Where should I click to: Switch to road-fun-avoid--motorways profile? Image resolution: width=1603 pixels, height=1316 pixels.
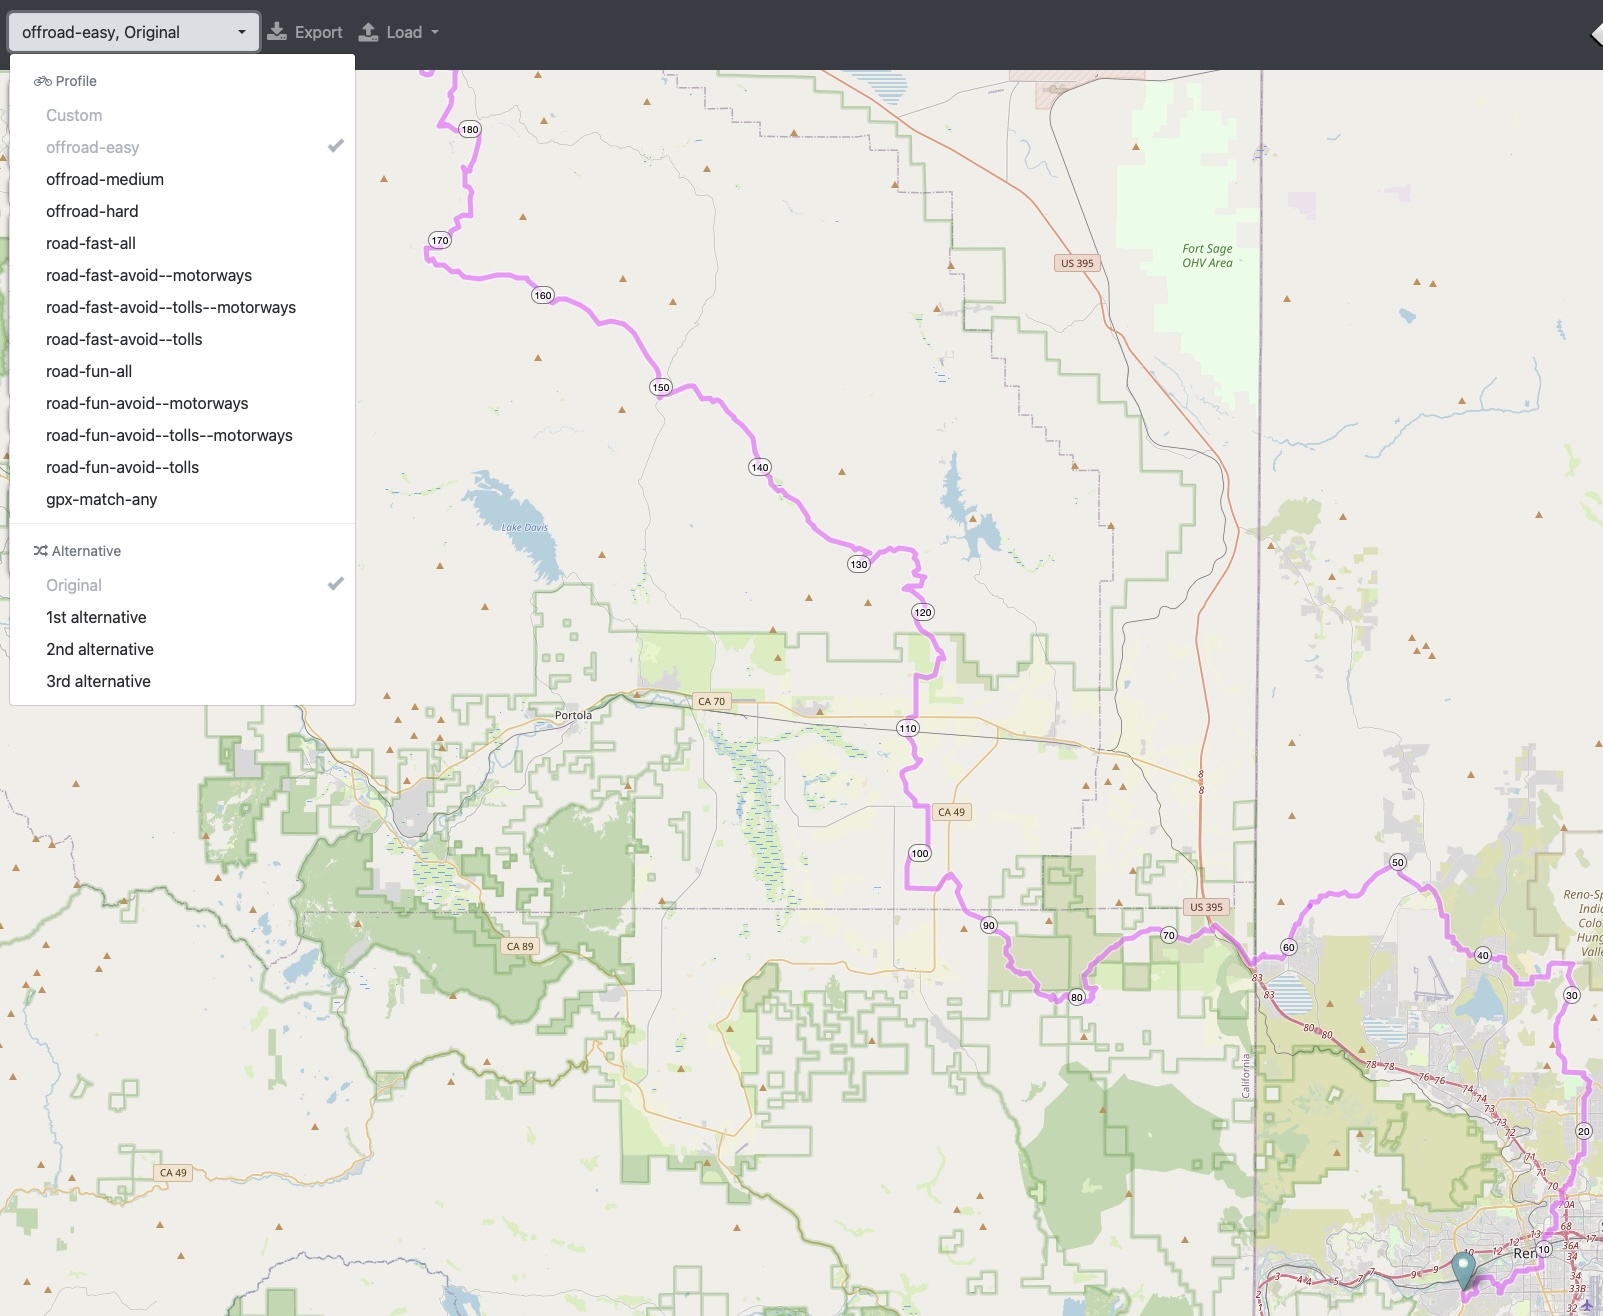pyautogui.click(x=182, y=403)
